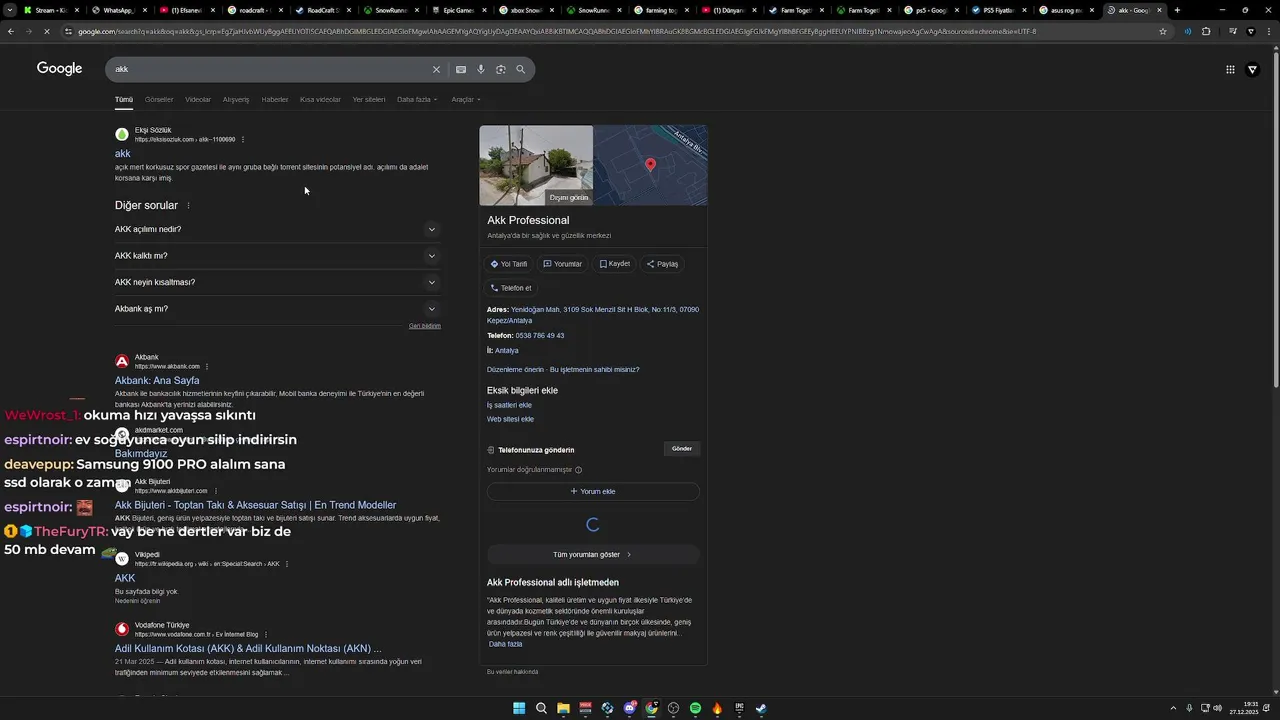Open a new browser tab
This screenshot has width=1280, height=720.
tap(1177, 10)
